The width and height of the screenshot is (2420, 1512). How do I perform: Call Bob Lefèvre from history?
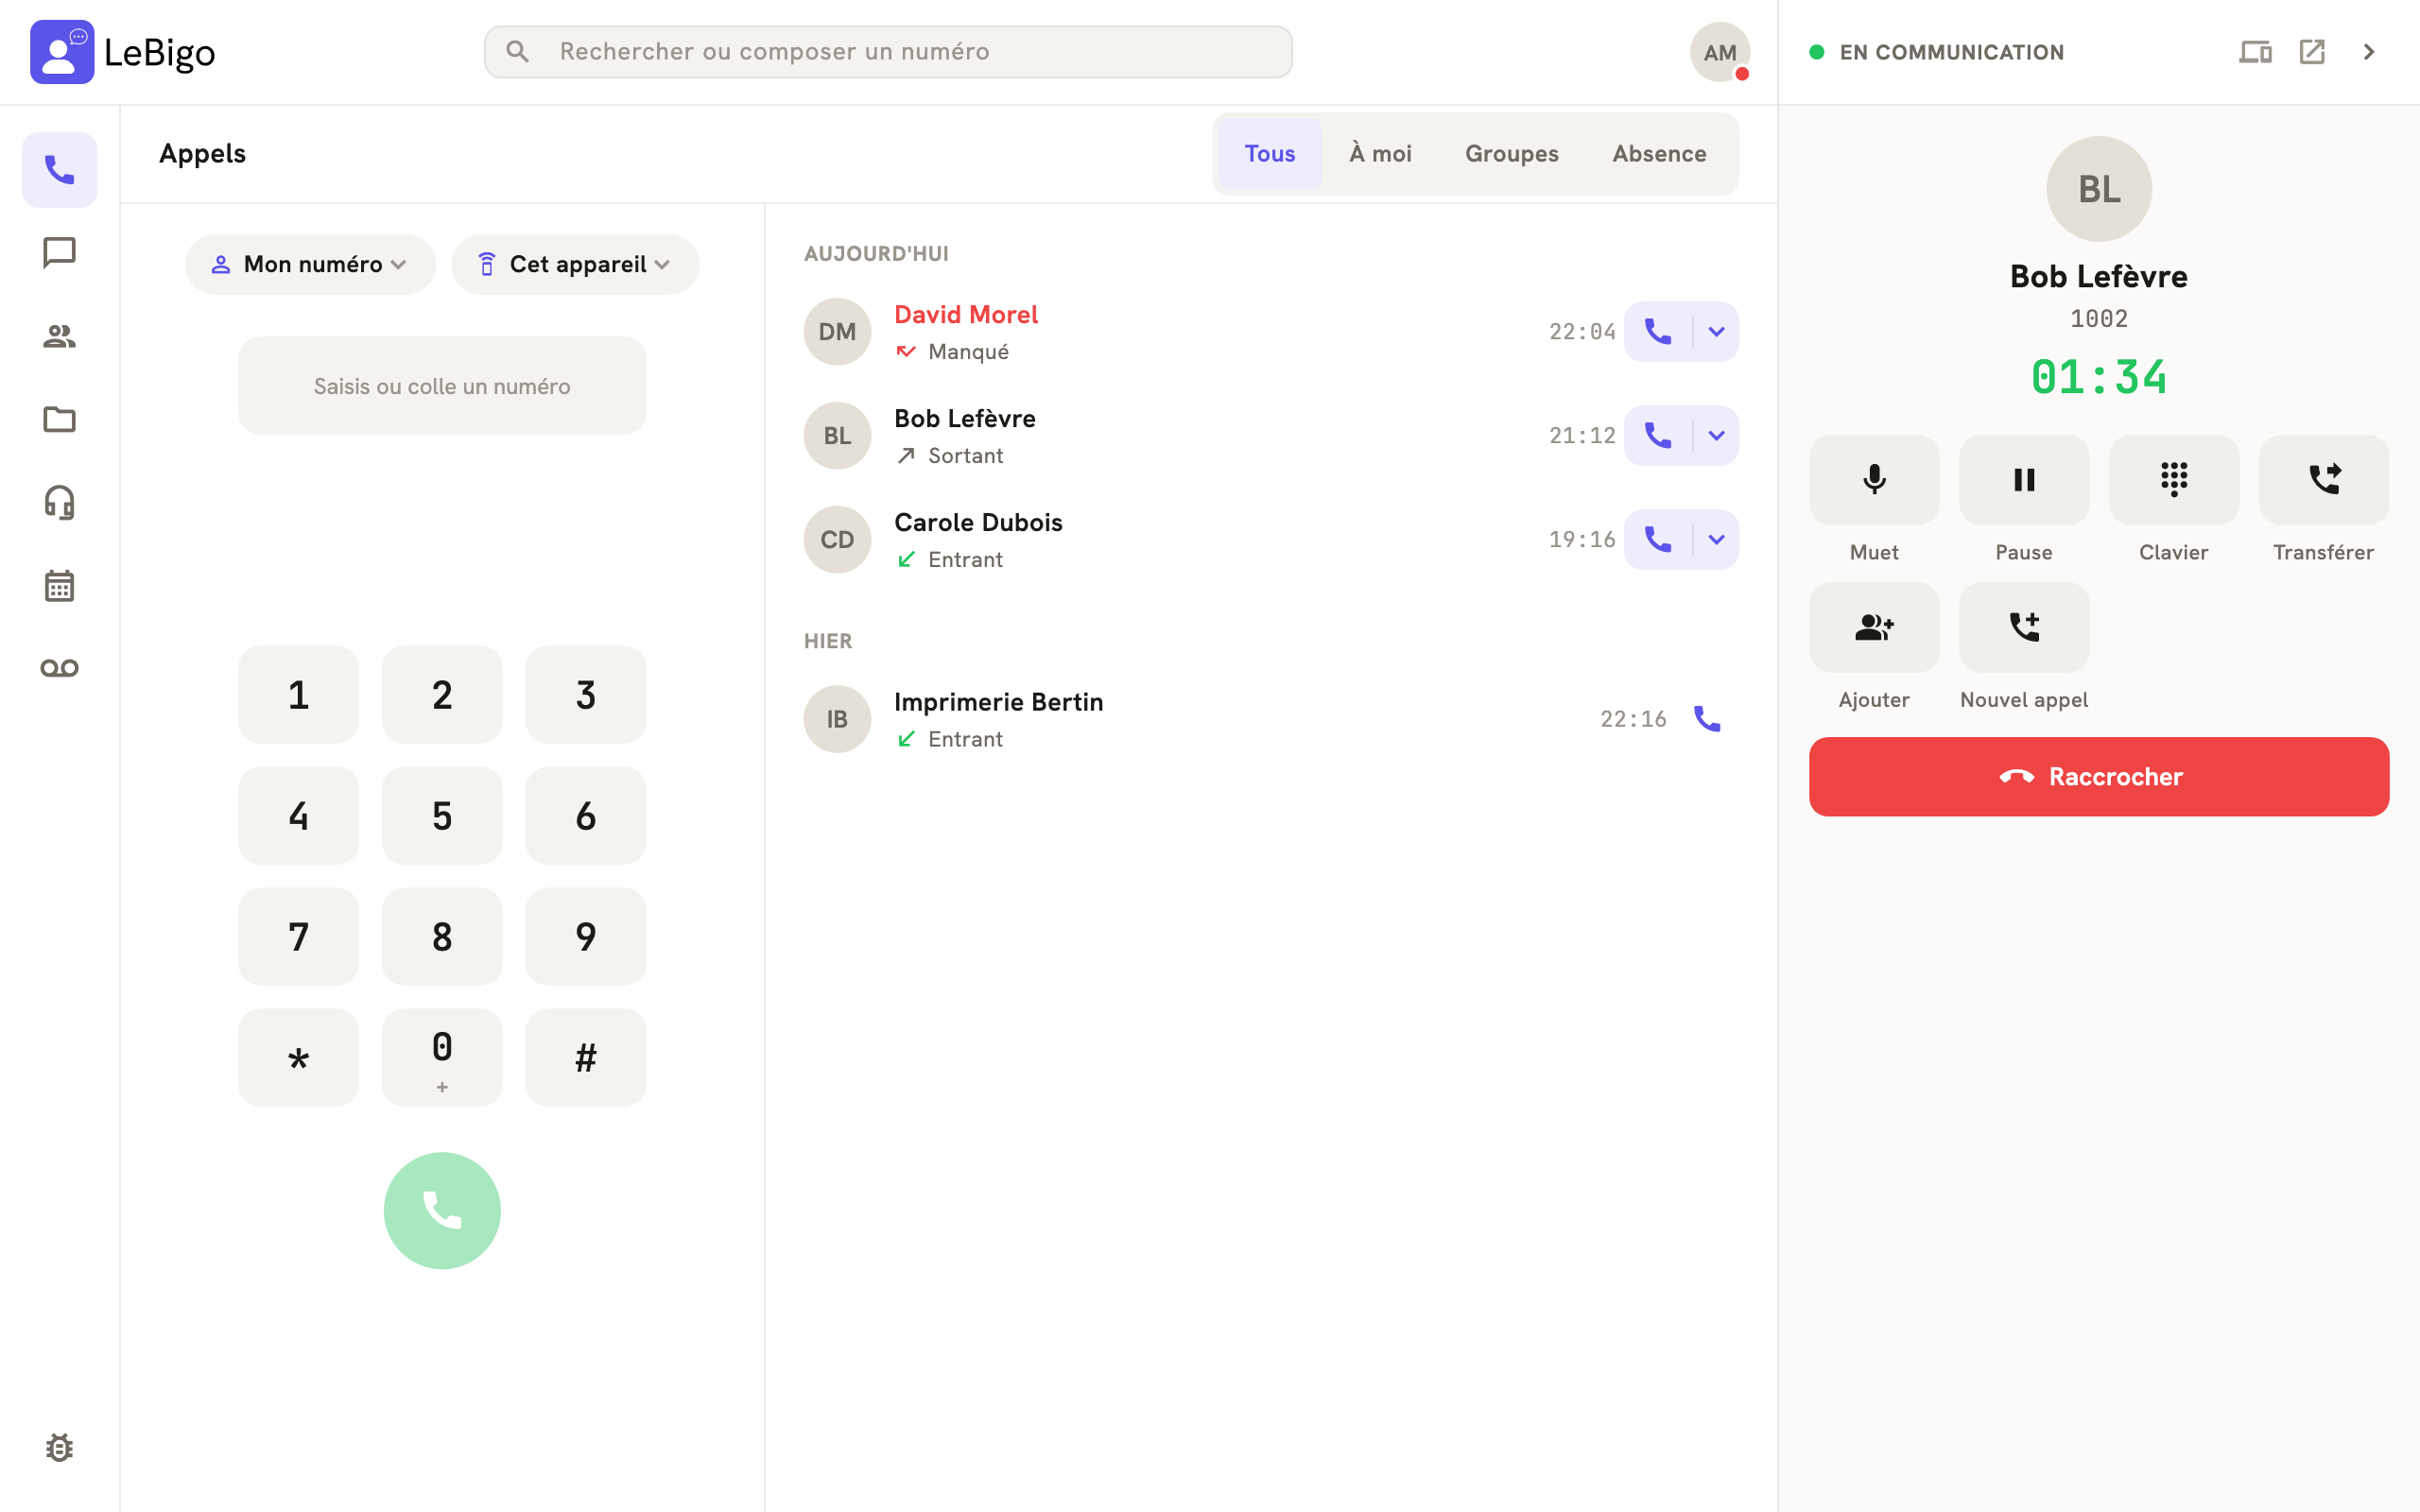click(1658, 435)
